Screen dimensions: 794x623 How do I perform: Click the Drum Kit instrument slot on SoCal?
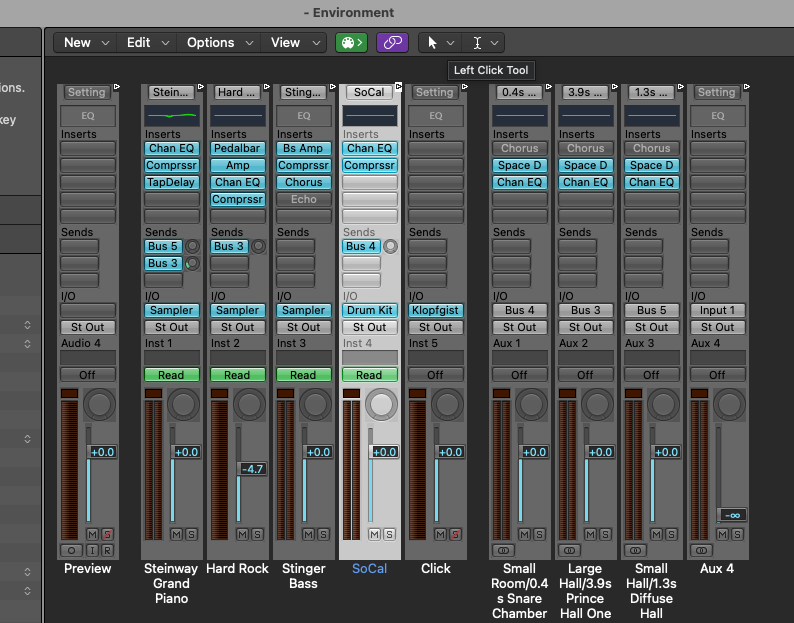[369, 310]
